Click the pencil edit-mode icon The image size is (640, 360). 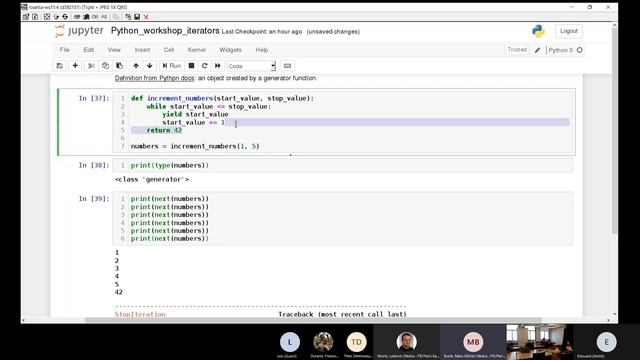point(538,50)
